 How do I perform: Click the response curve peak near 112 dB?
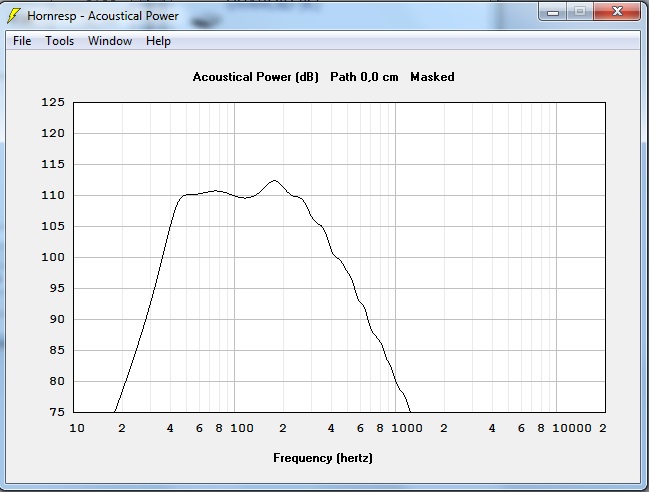coord(274,180)
